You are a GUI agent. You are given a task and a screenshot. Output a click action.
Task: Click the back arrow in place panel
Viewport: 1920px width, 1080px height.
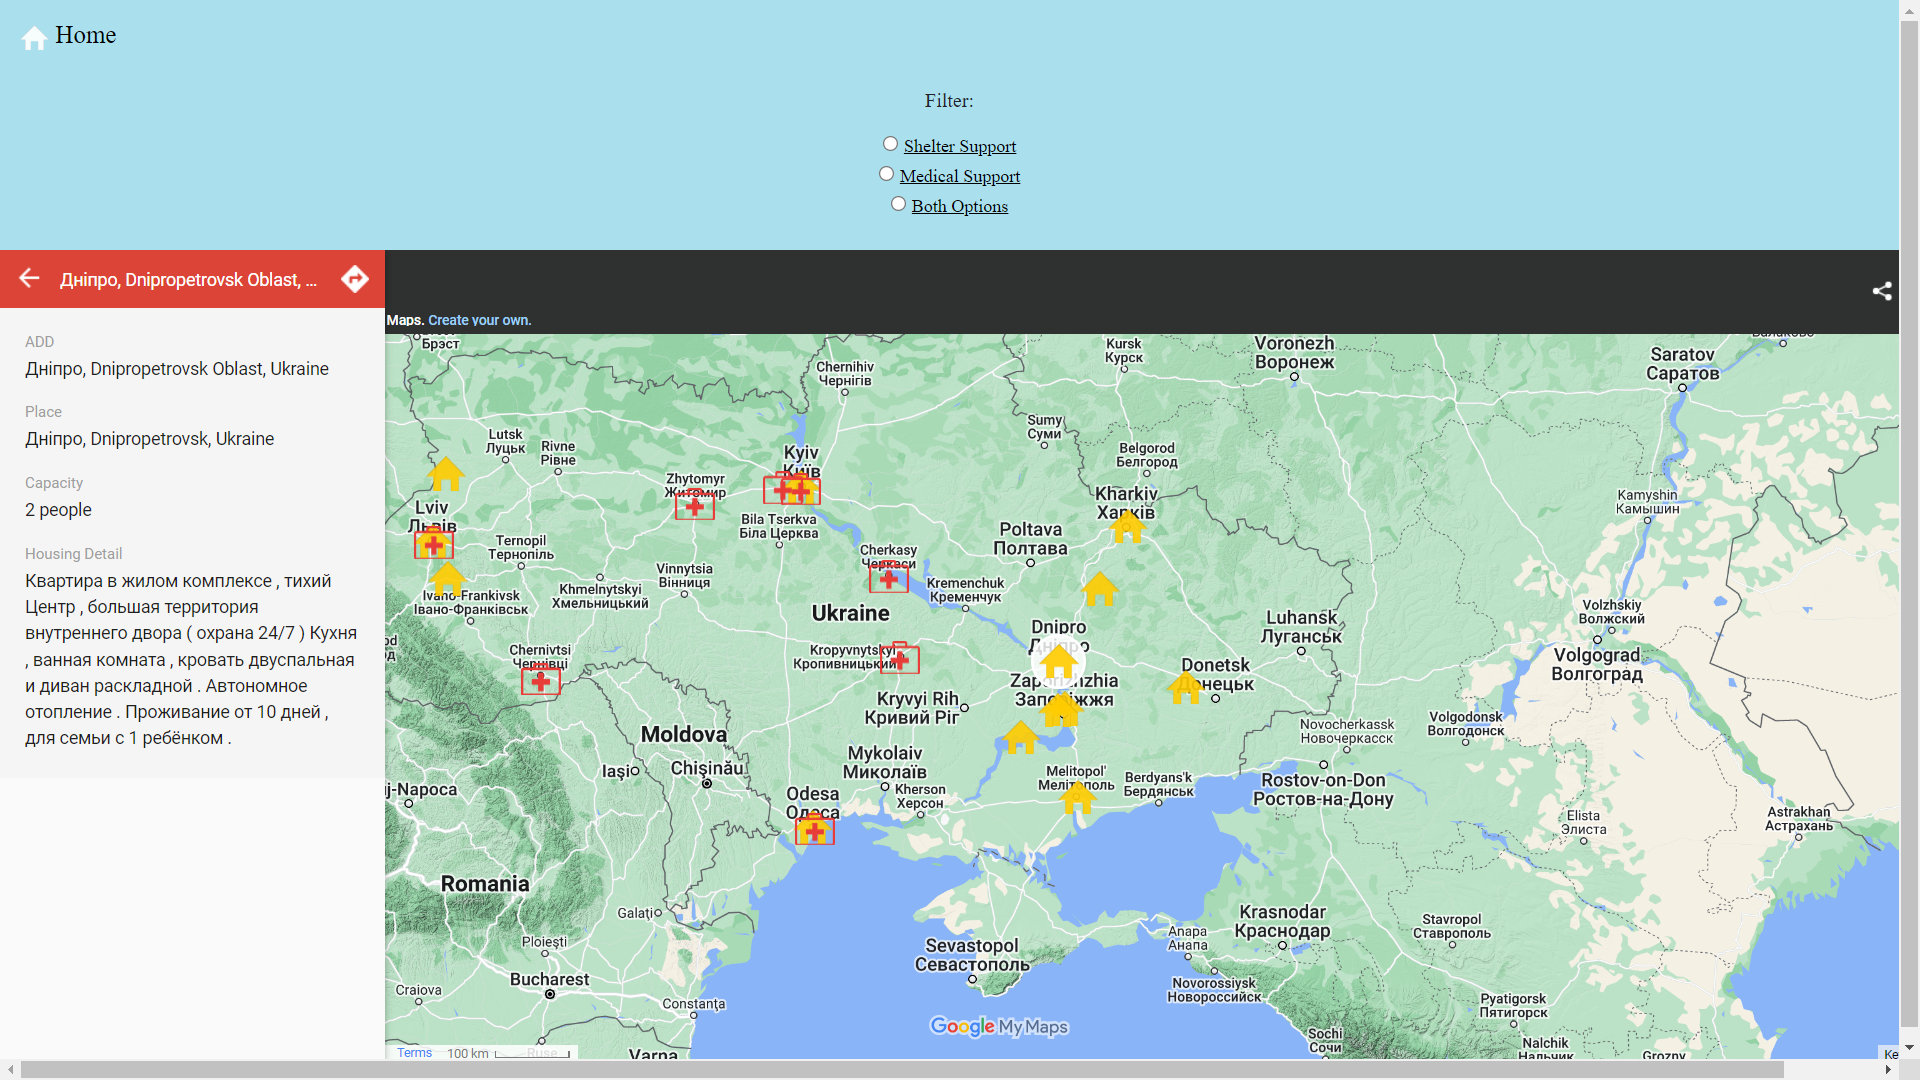30,278
